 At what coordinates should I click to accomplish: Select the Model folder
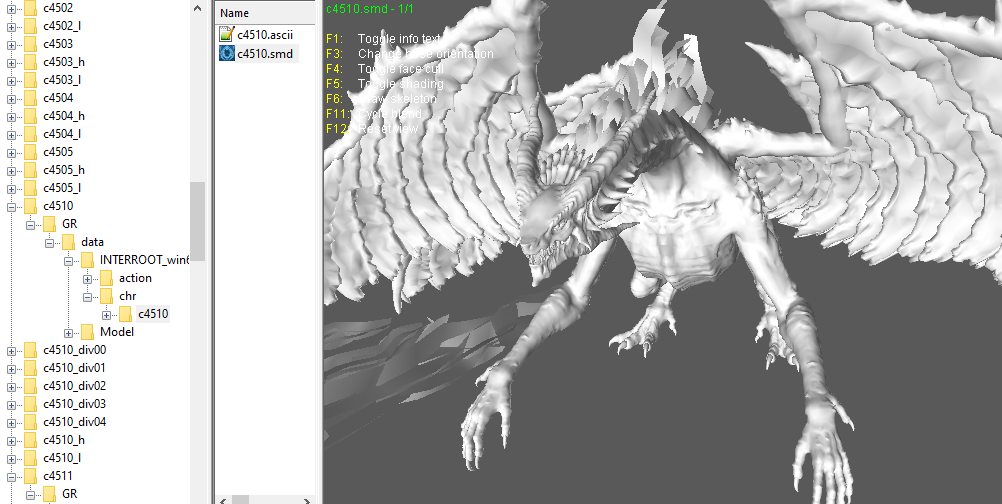[x=117, y=332]
